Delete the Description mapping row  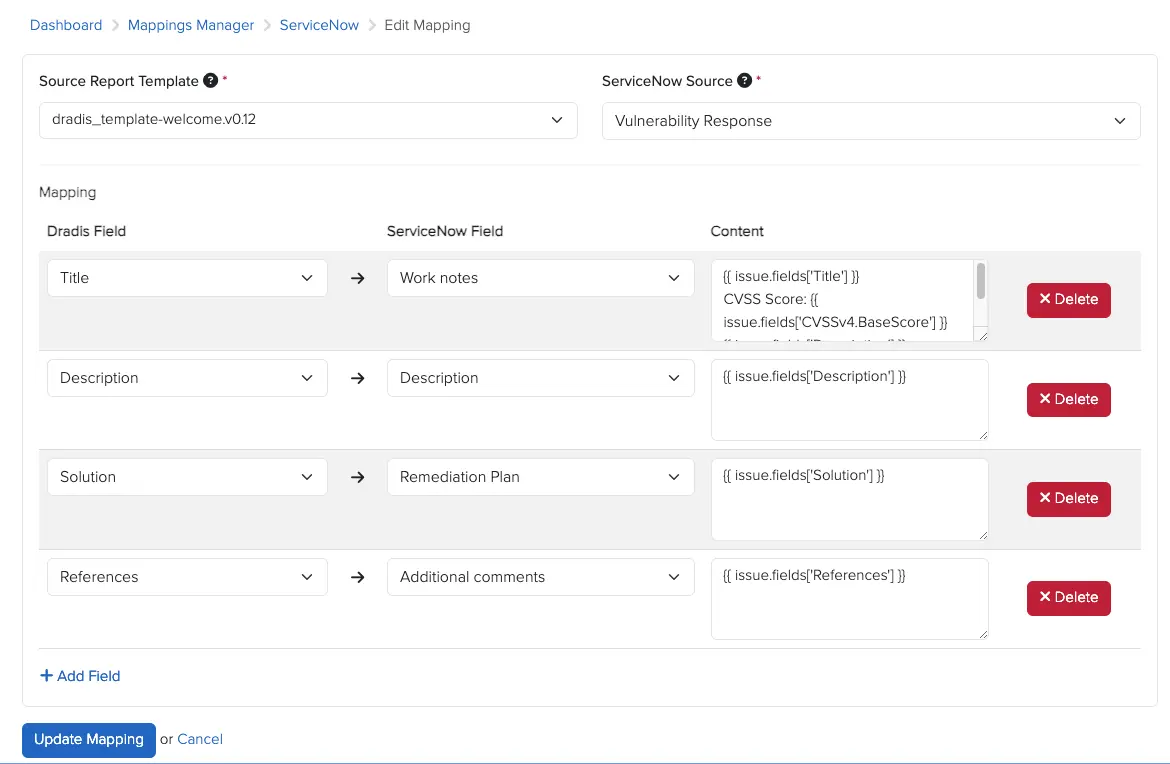click(x=1069, y=400)
